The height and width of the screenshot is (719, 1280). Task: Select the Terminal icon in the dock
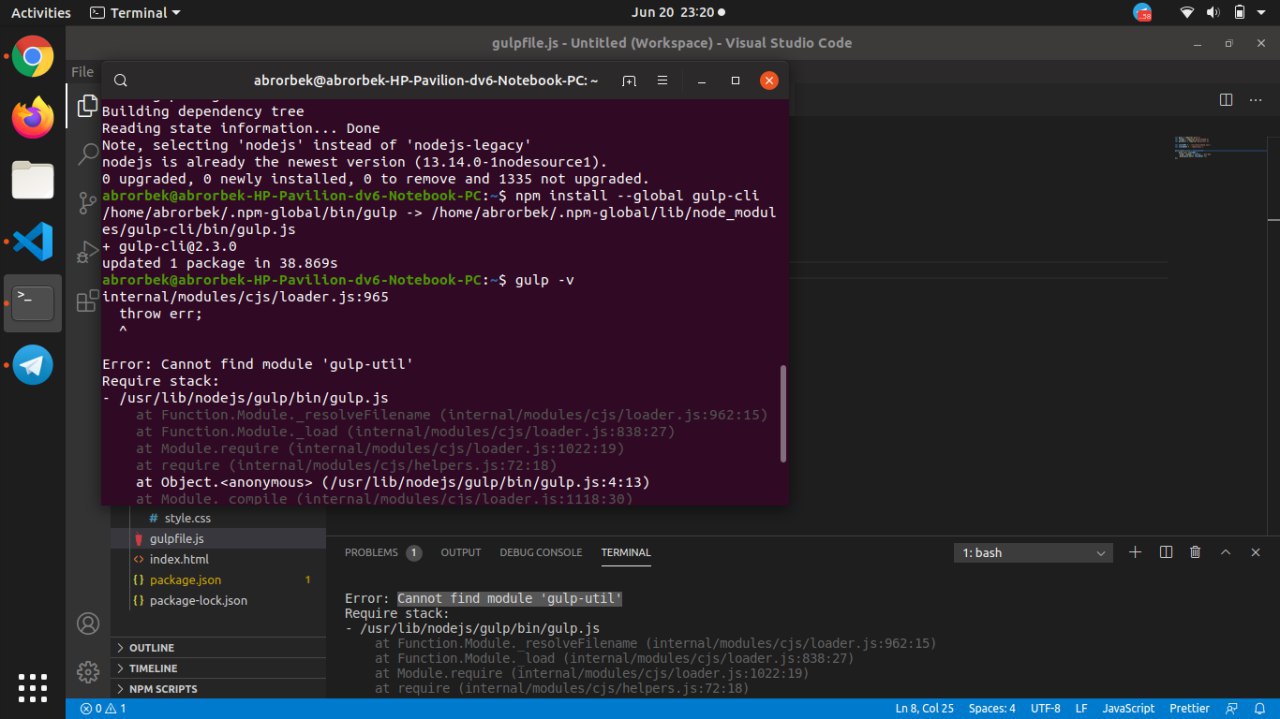[33, 303]
